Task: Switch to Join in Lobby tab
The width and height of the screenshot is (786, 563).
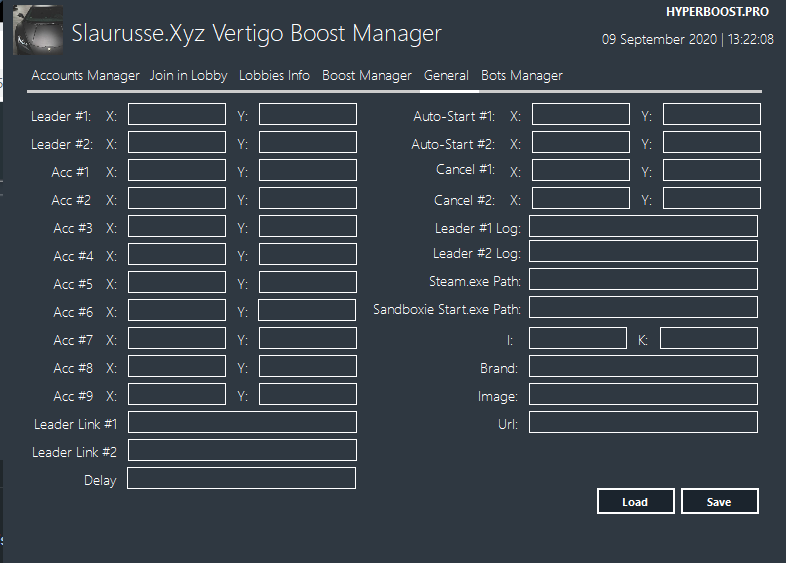Action: tap(189, 75)
